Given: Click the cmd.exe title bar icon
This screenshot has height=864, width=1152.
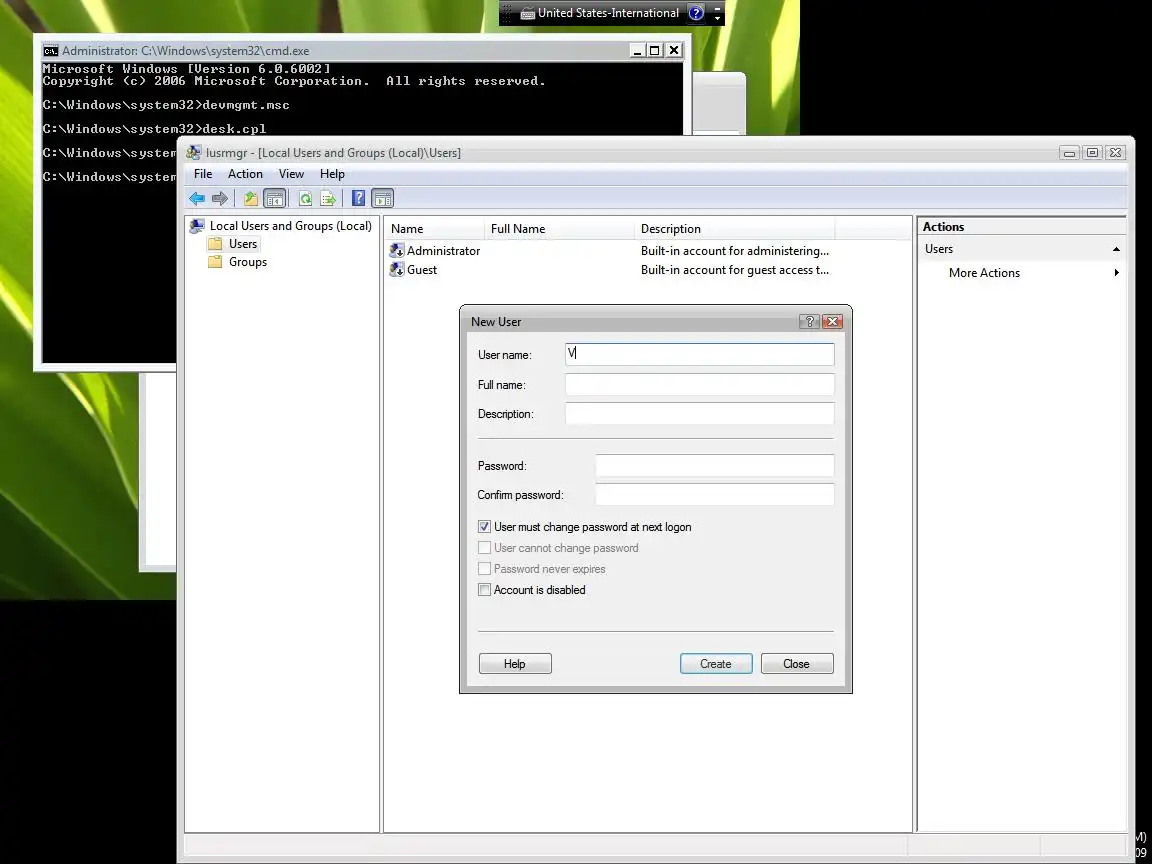Looking at the screenshot, I should [51, 51].
